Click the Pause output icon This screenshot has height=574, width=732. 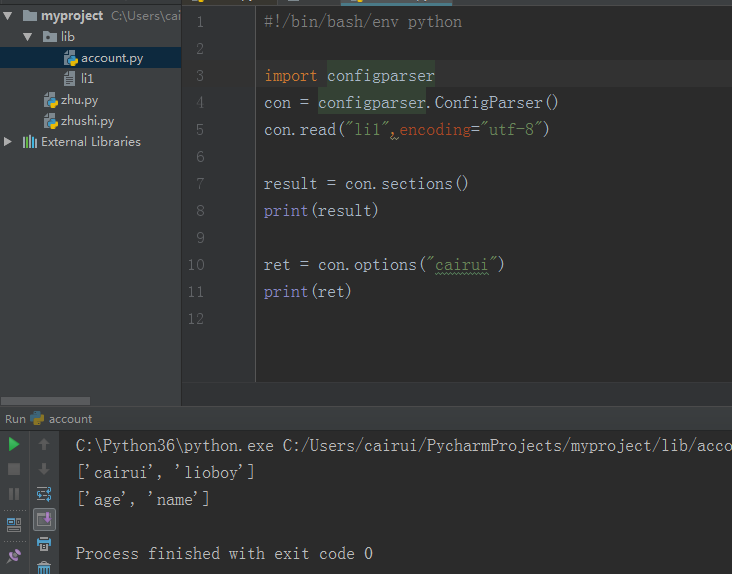click(x=14, y=494)
